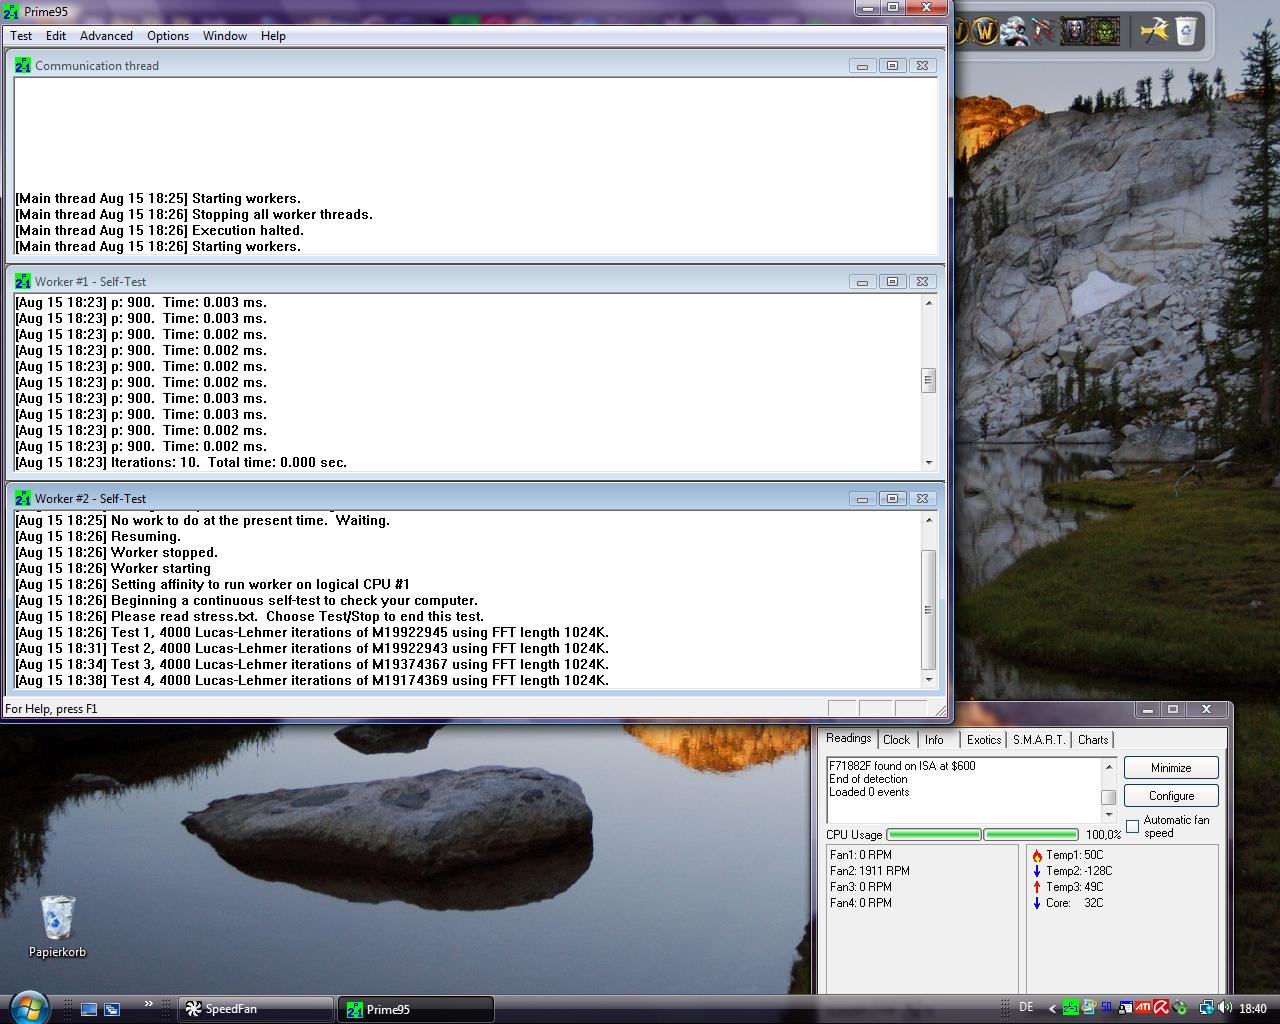The height and width of the screenshot is (1024, 1280).
Task: Switch to SpeedFan Charts tab
Action: click(x=1093, y=740)
